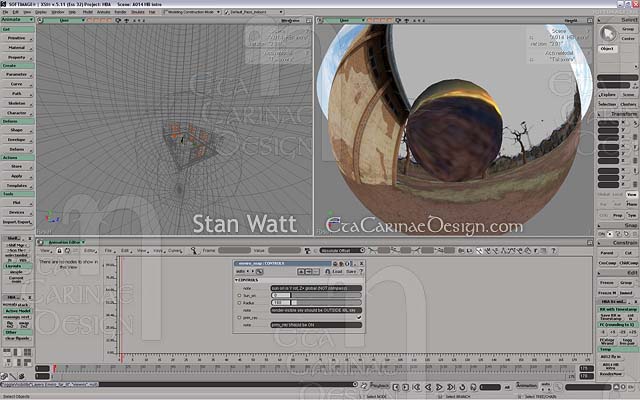
Task: Click the Save preset icon in the Controls dialog
Action: point(352,271)
